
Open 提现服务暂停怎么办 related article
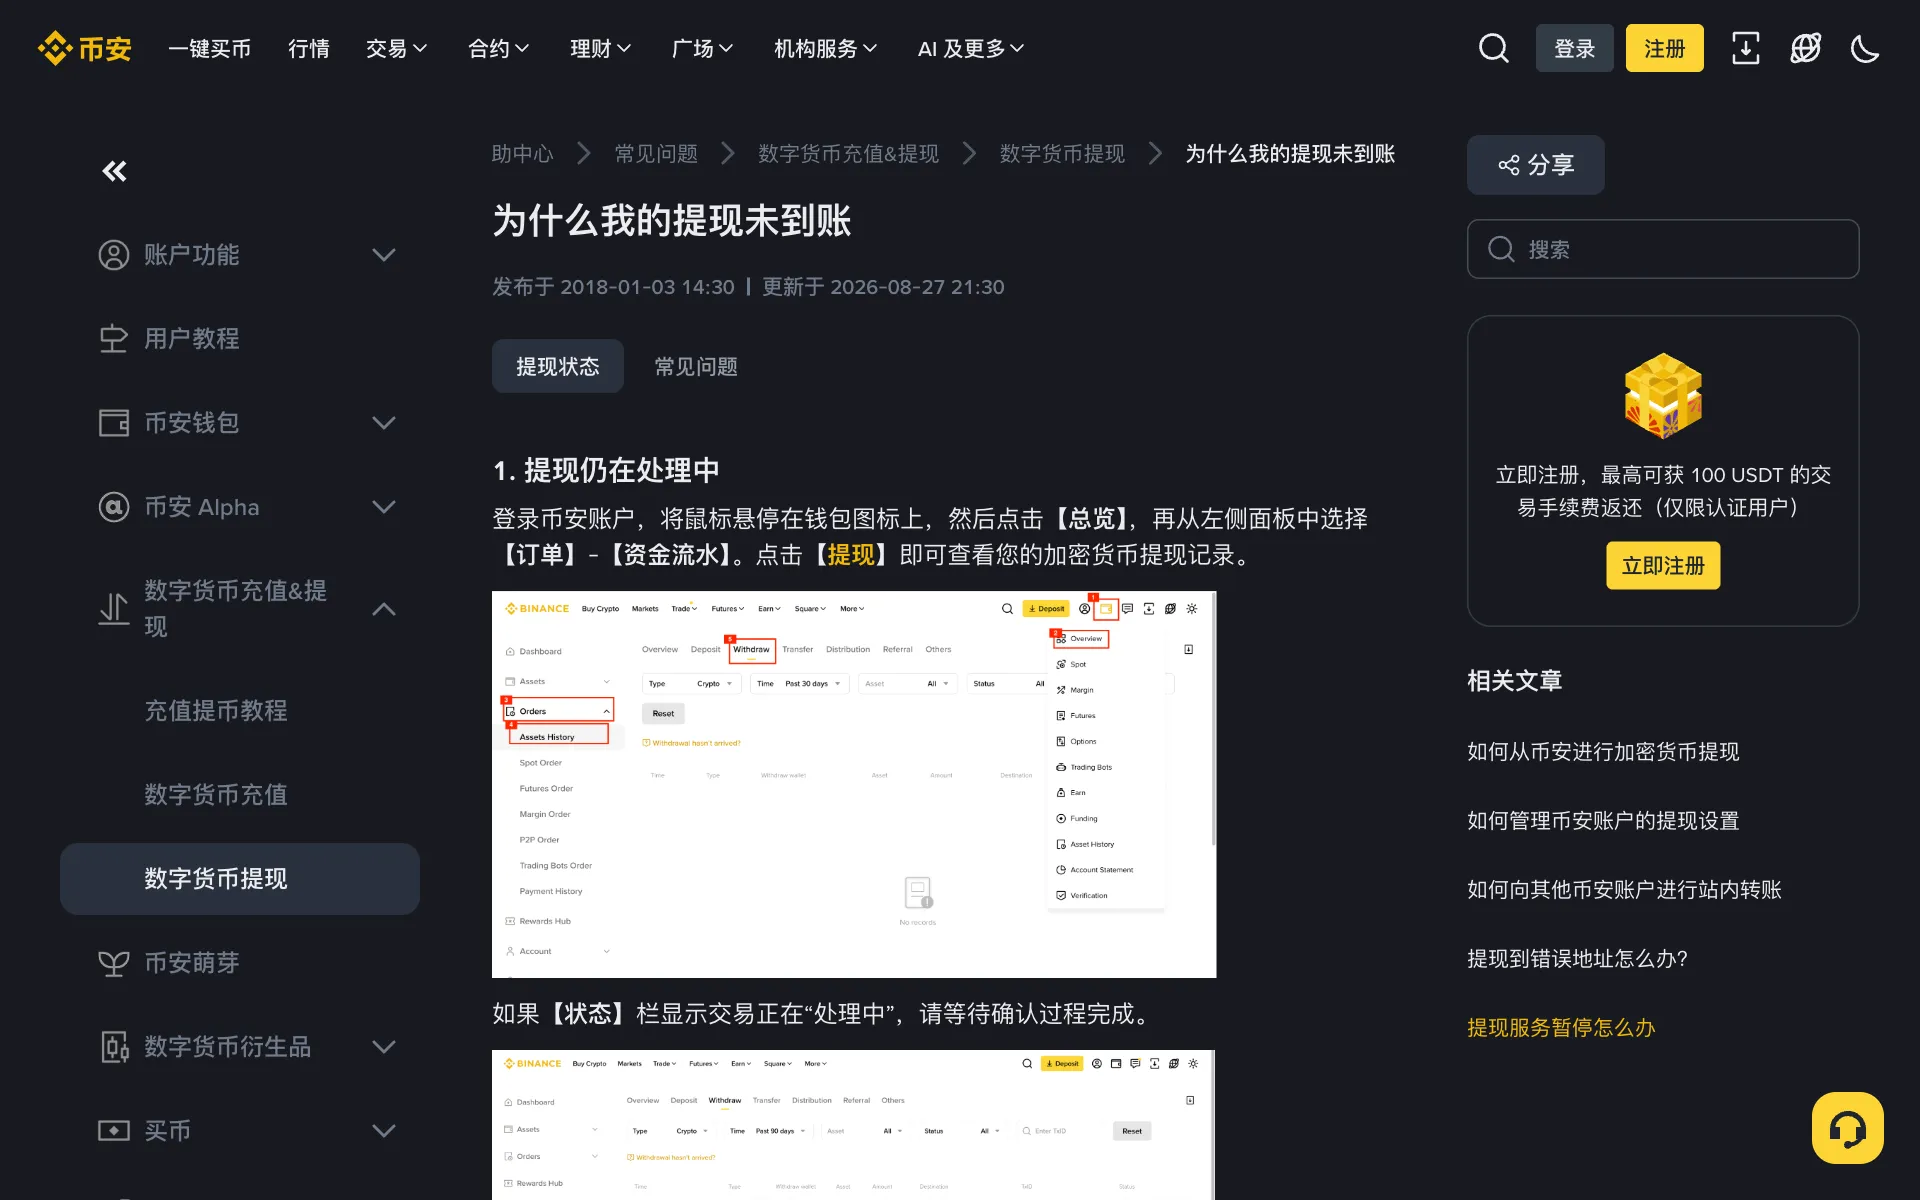pyautogui.click(x=1561, y=1027)
